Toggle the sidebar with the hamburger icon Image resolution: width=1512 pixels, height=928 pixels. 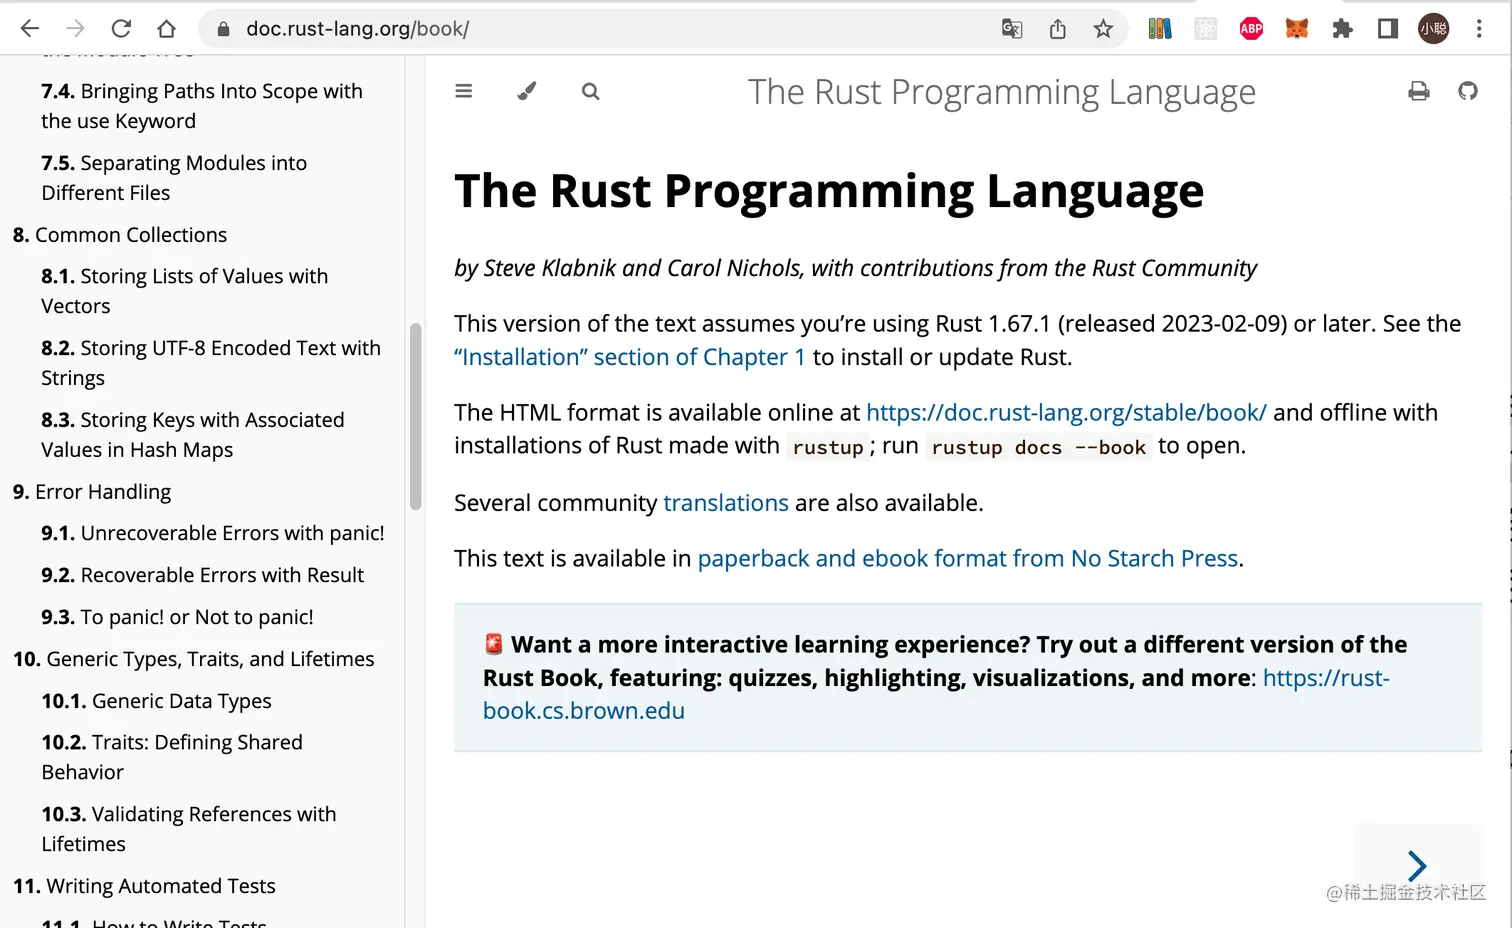click(x=463, y=91)
